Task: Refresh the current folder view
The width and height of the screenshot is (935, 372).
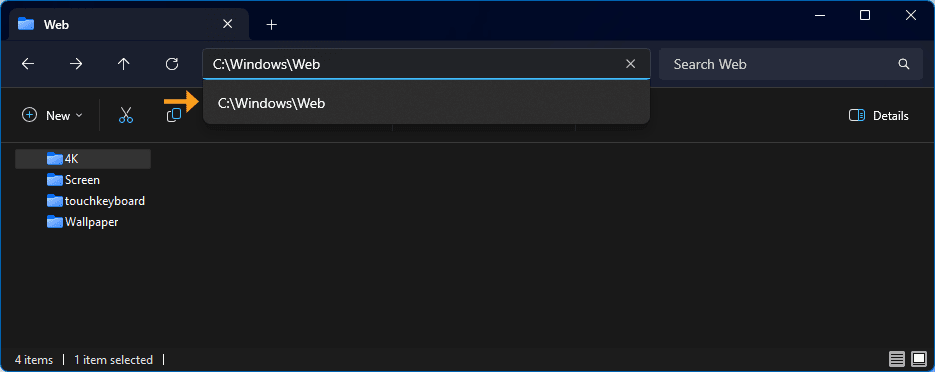Action: point(172,64)
